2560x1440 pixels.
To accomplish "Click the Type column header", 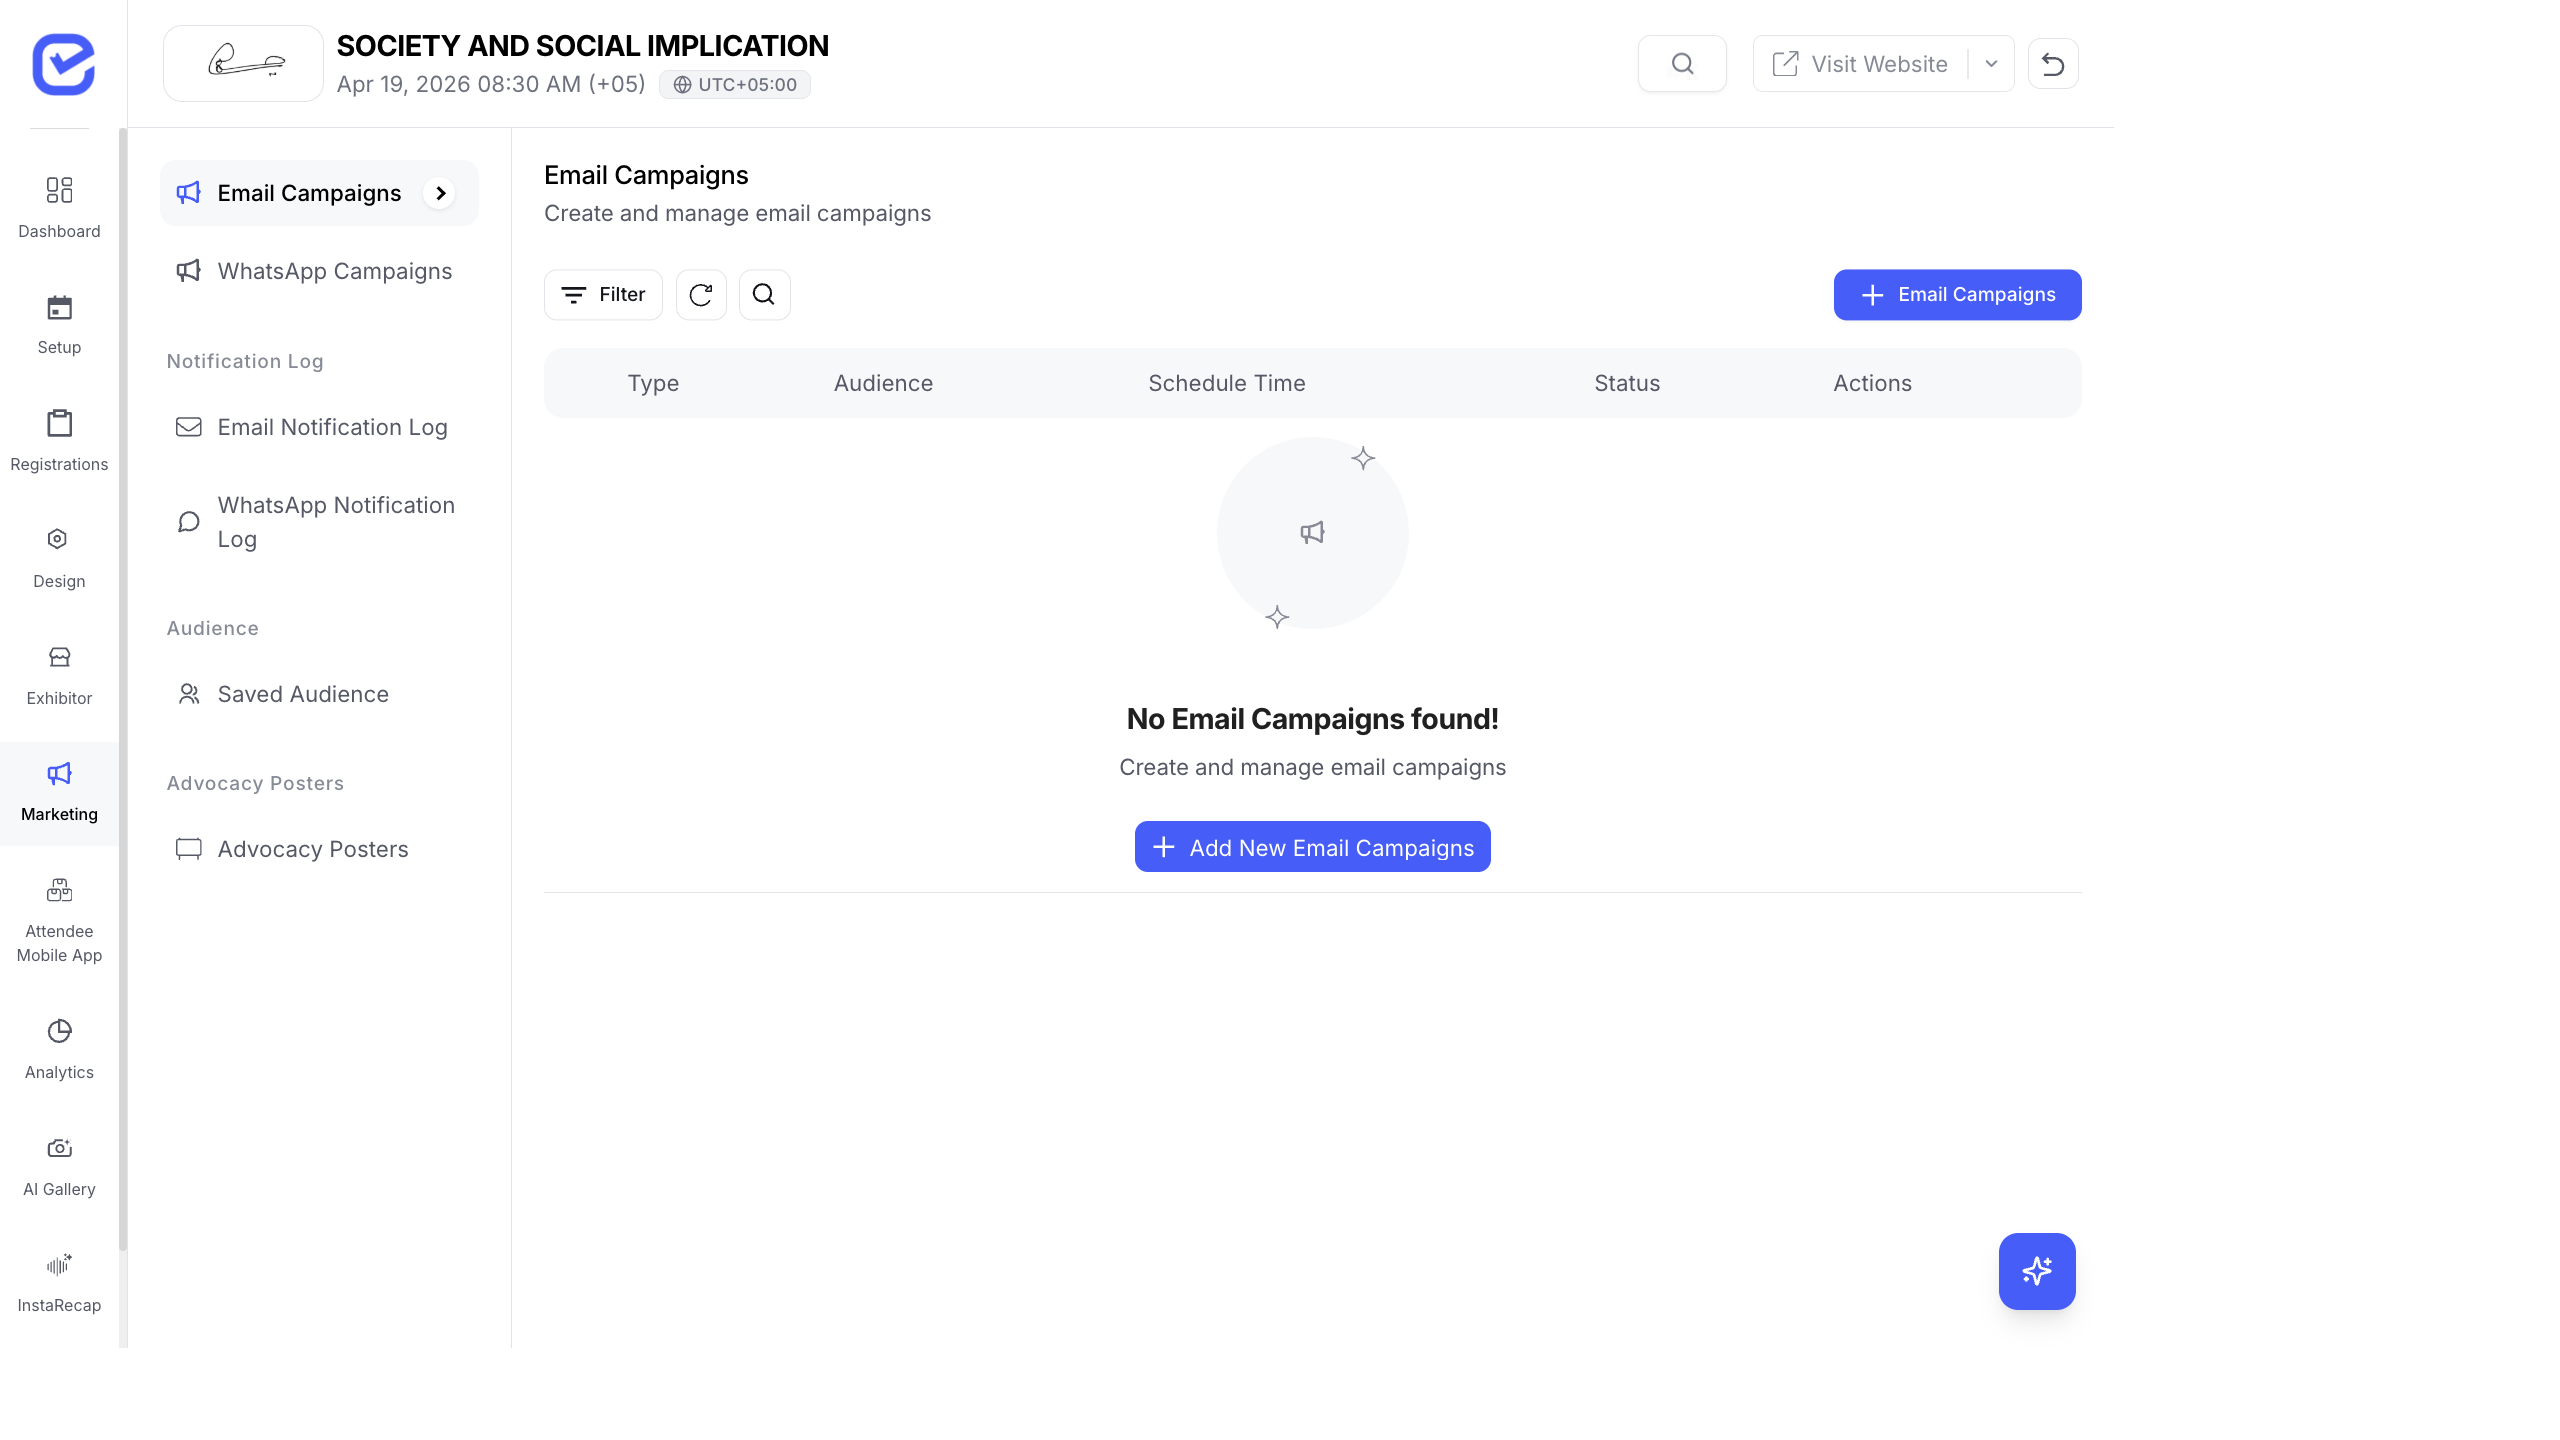I will 653,383.
